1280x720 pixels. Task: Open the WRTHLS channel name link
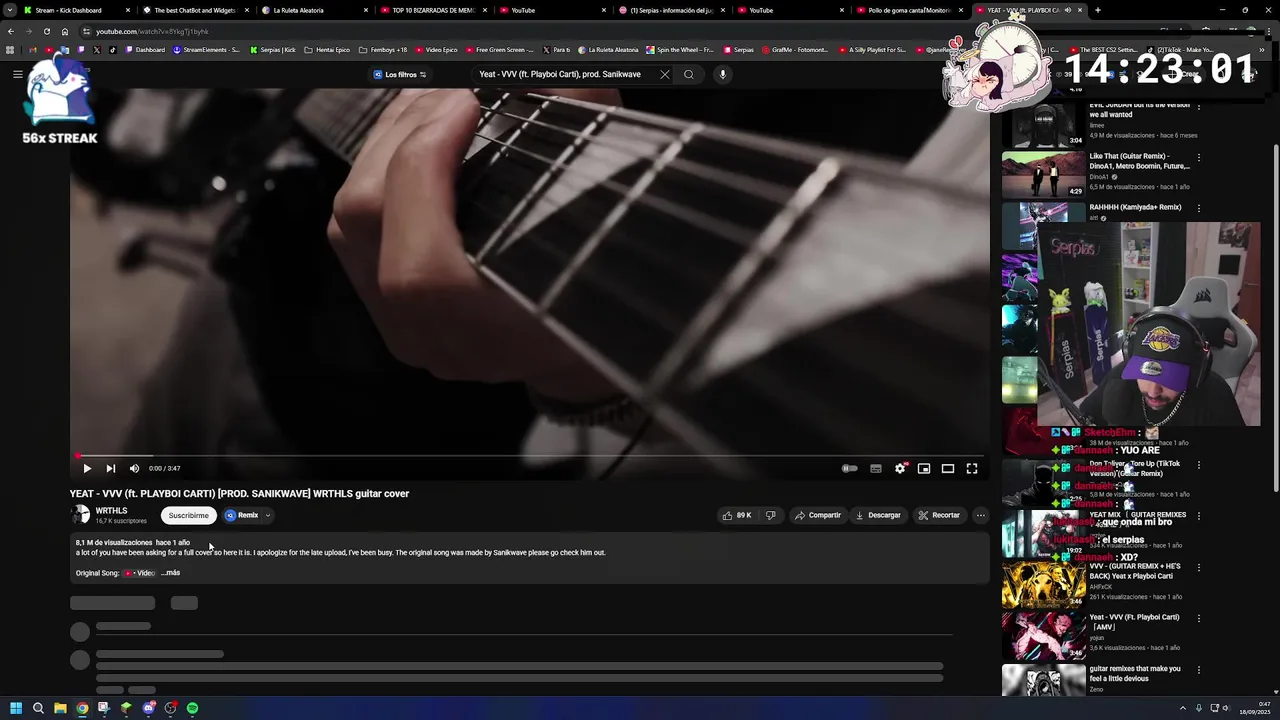tap(111, 511)
